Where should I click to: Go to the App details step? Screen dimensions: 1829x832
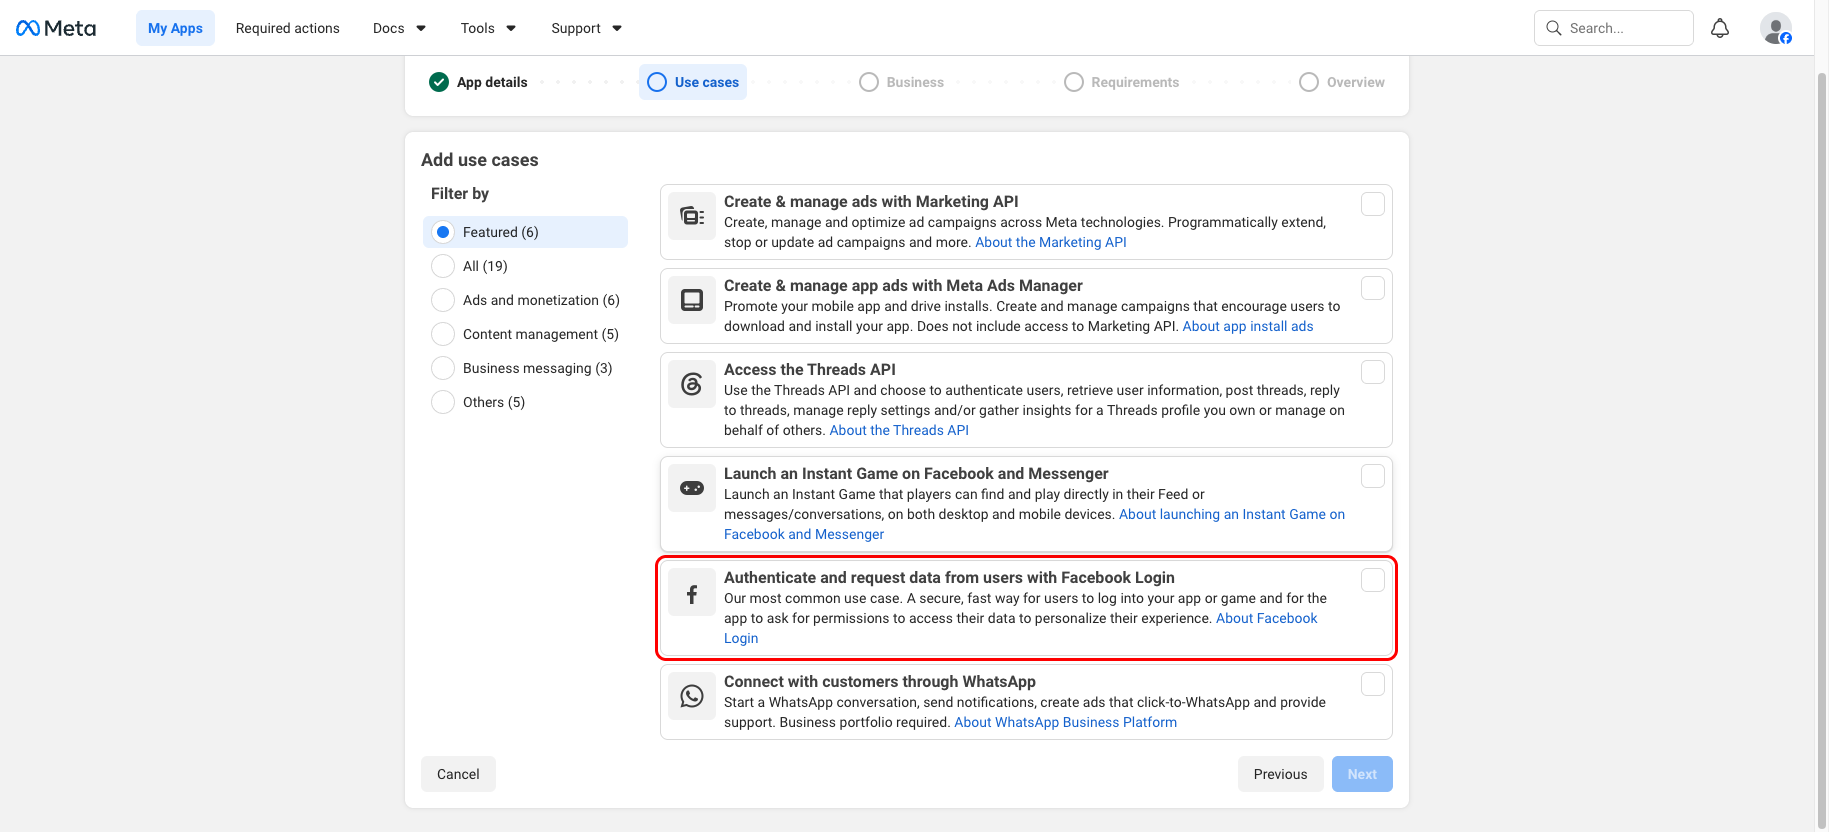[478, 82]
